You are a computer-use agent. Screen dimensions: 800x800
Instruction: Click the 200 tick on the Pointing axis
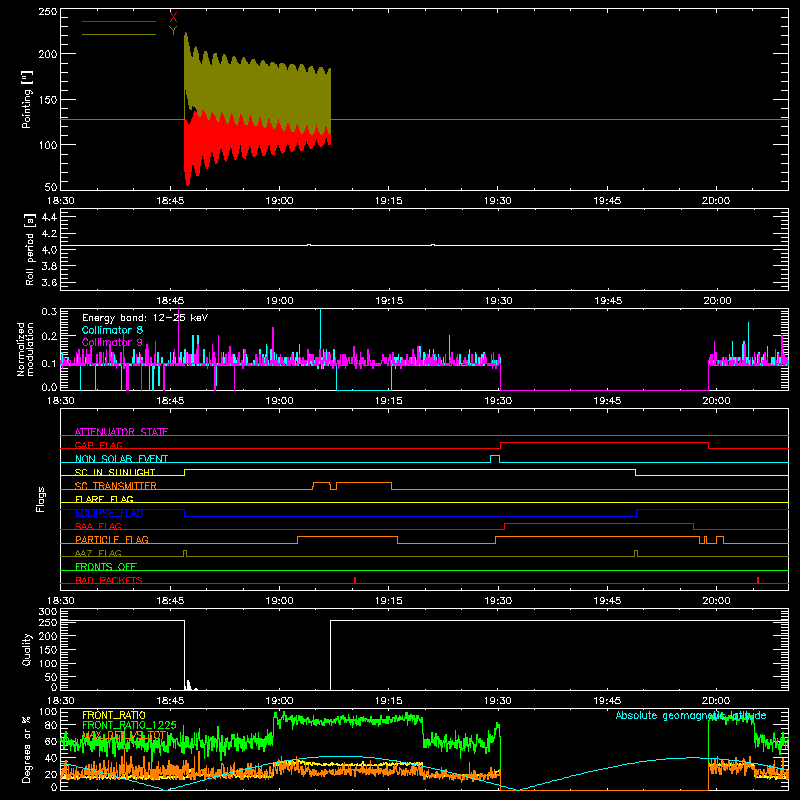(48, 54)
